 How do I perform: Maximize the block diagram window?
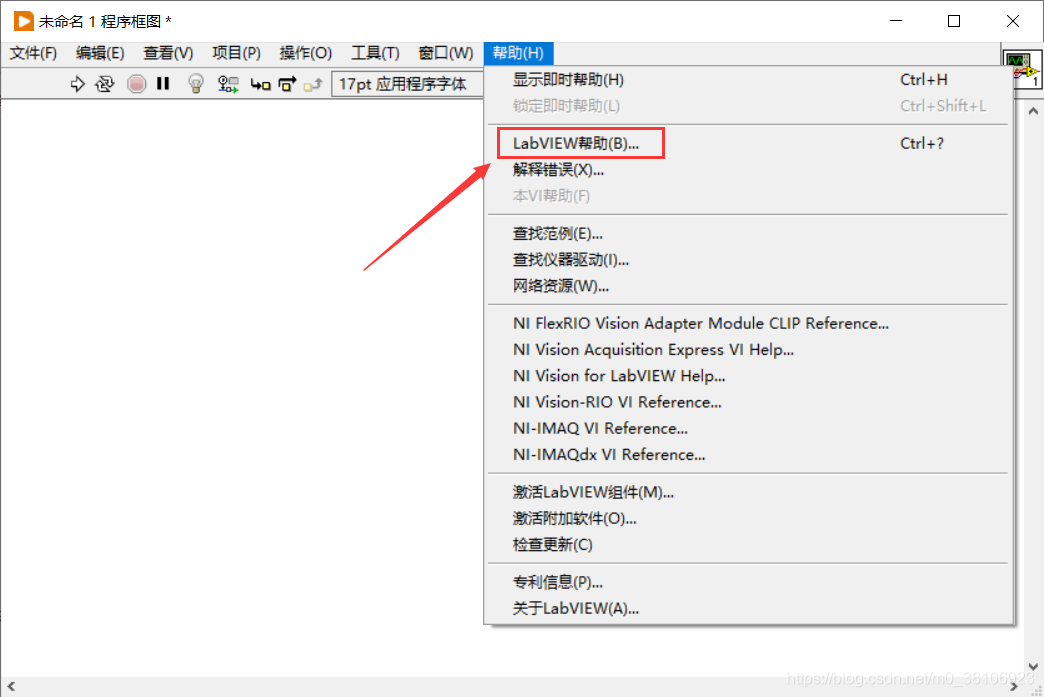[x=954, y=21]
